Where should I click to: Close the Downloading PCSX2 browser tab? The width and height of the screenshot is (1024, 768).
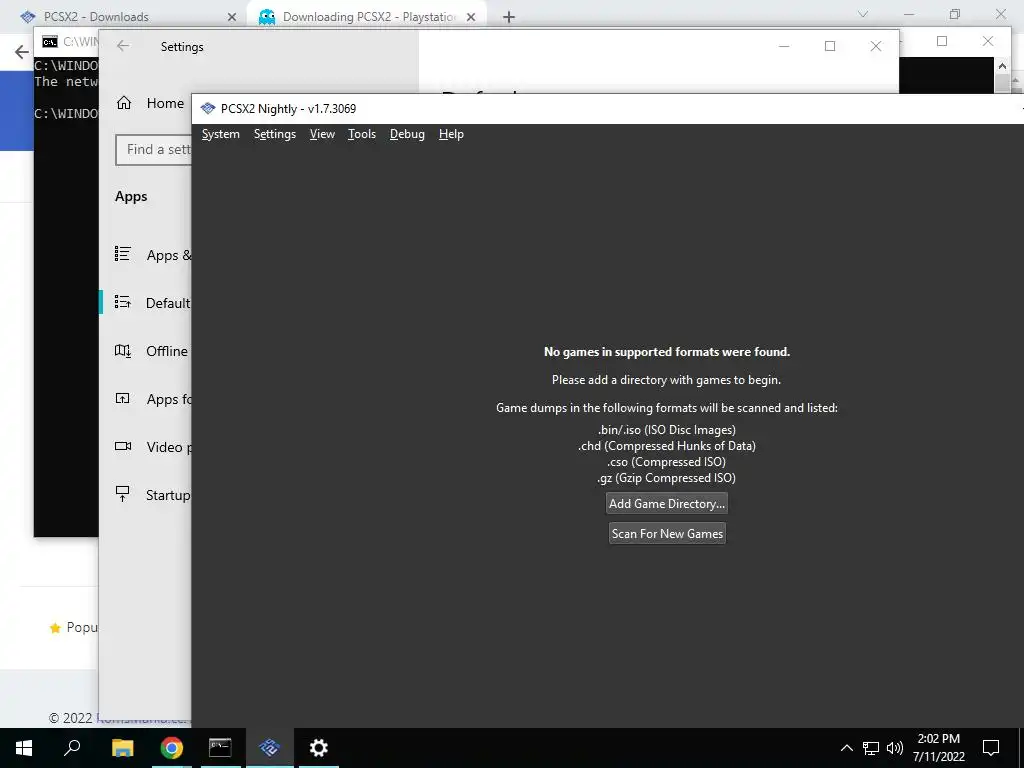(471, 17)
